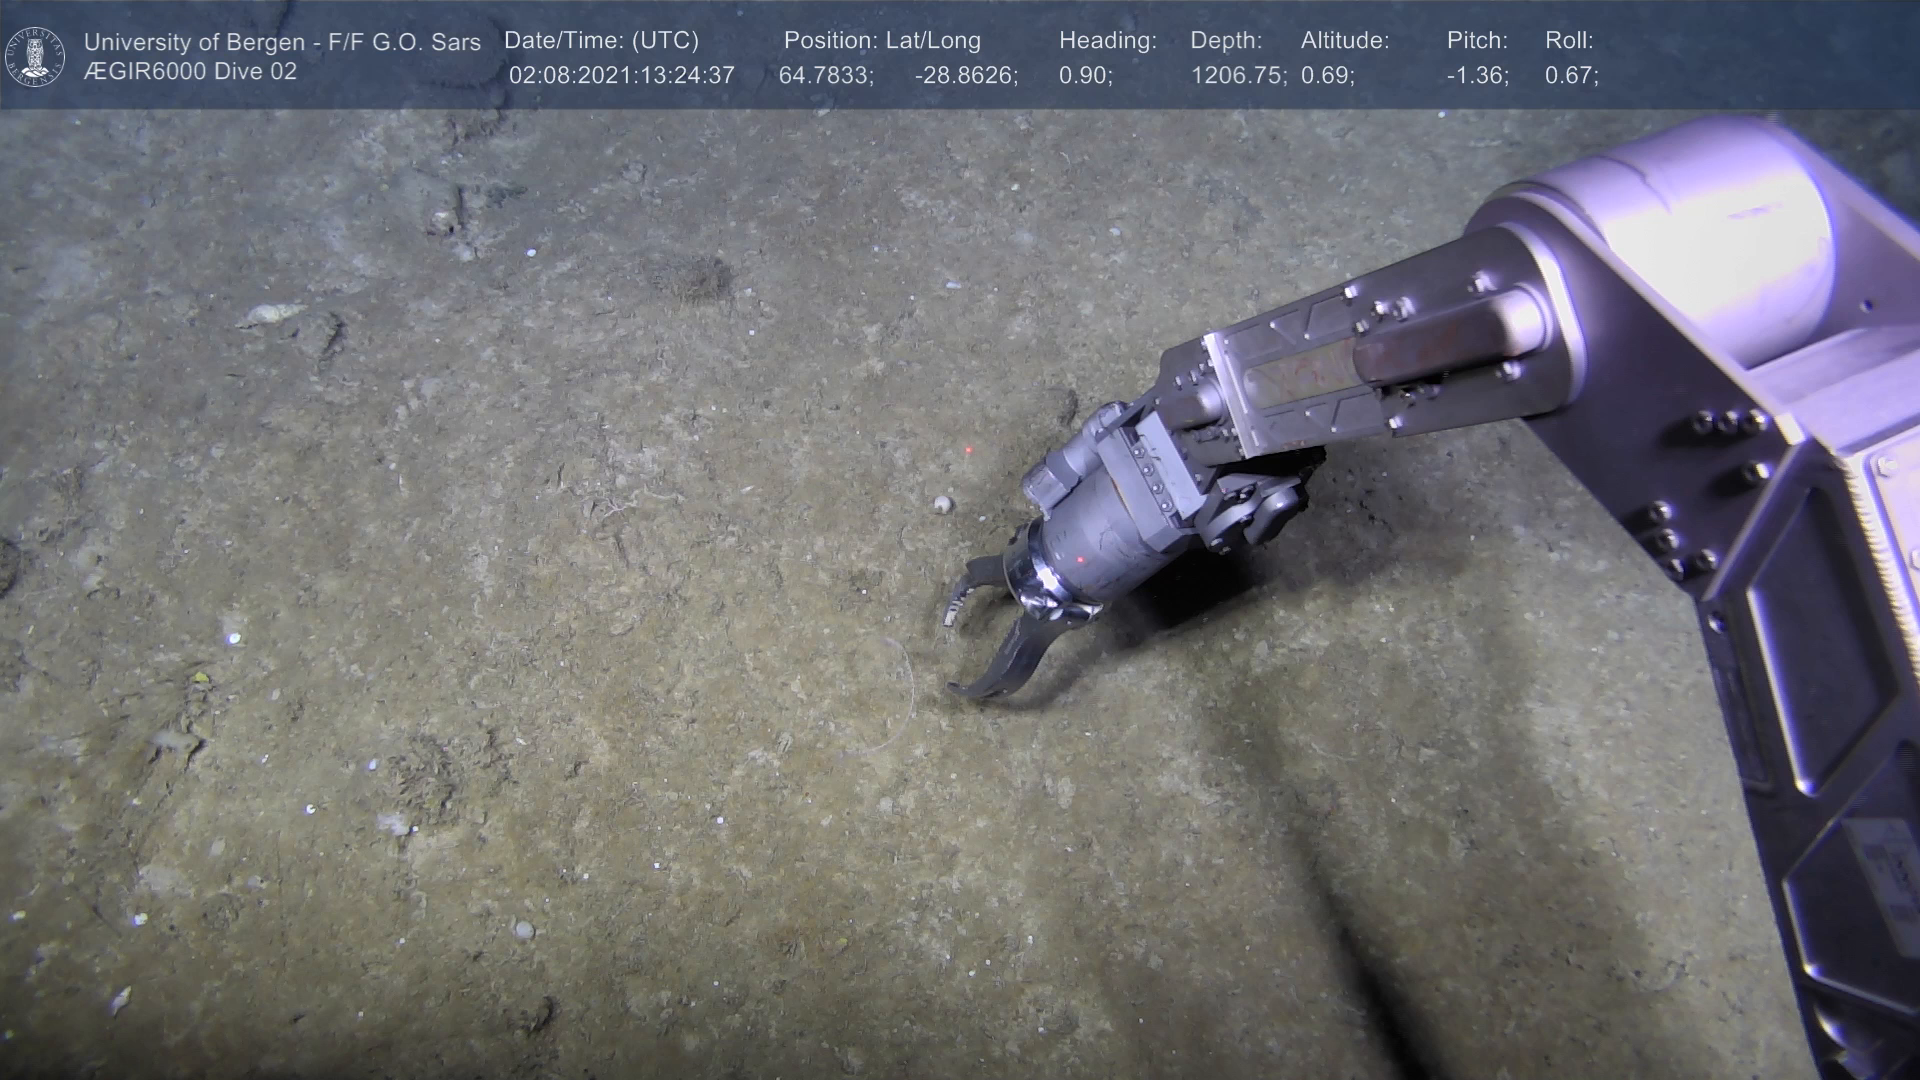The height and width of the screenshot is (1080, 1920).
Task: Click pitch value -1.36
Action: click(1477, 76)
